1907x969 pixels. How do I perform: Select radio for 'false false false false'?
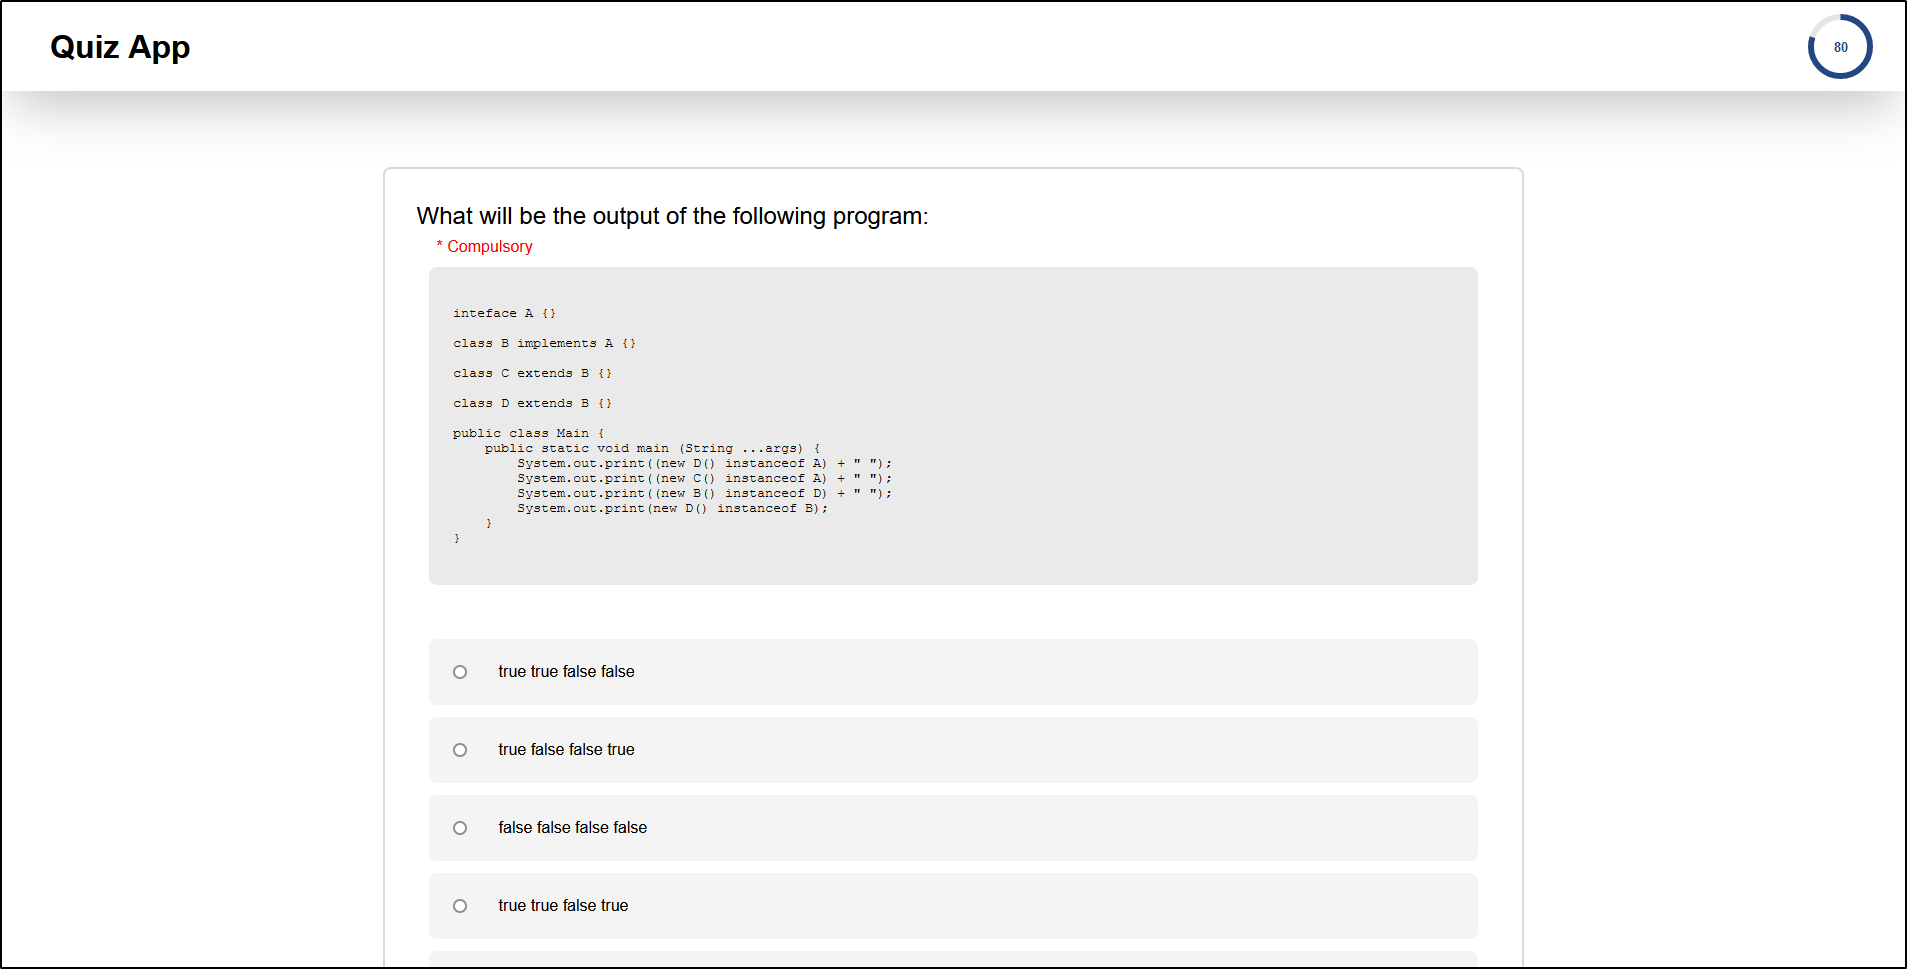tap(460, 828)
